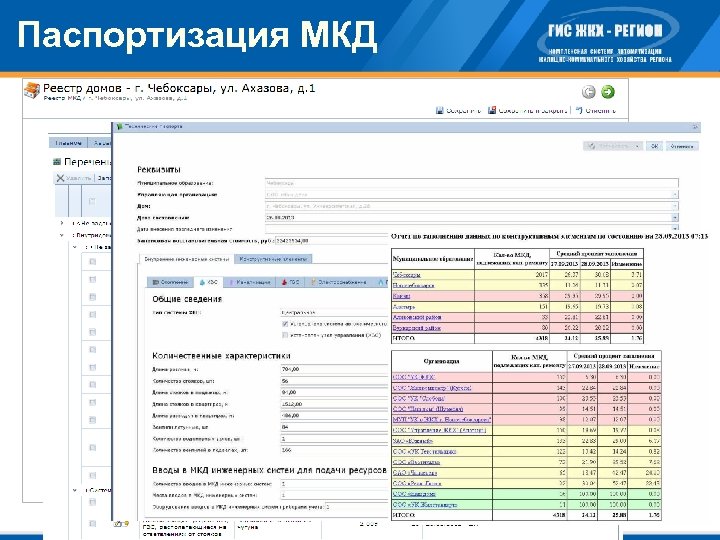This screenshot has width=720, height=540.
Task: Close the technical passport dialog
Action: pyautogui.click(x=696, y=126)
